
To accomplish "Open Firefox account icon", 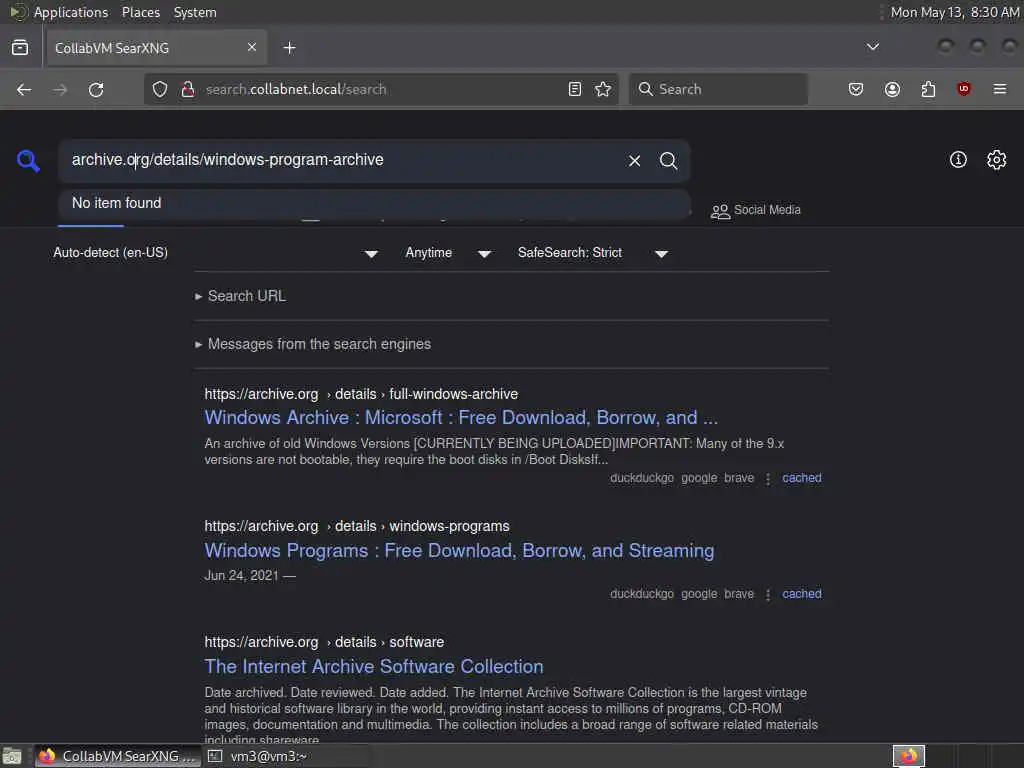I will pyautogui.click(x=892, y=89).
